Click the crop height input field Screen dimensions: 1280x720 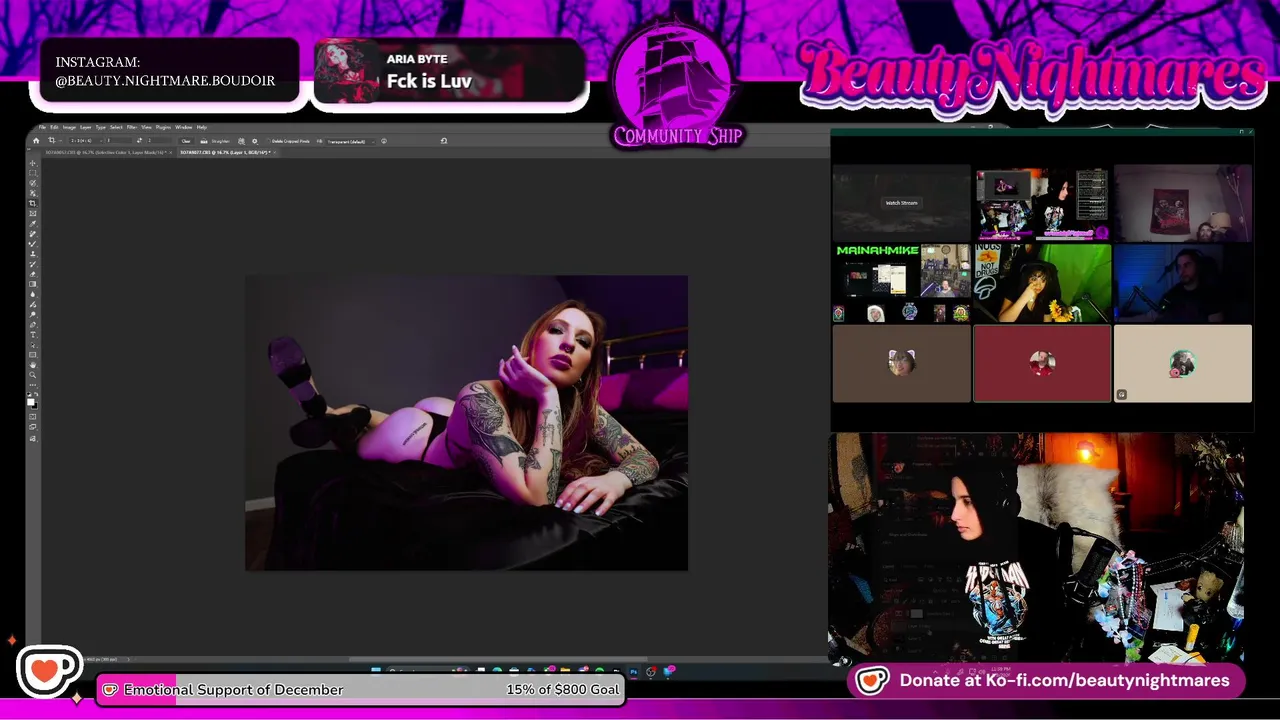click(x=159, y=141)
